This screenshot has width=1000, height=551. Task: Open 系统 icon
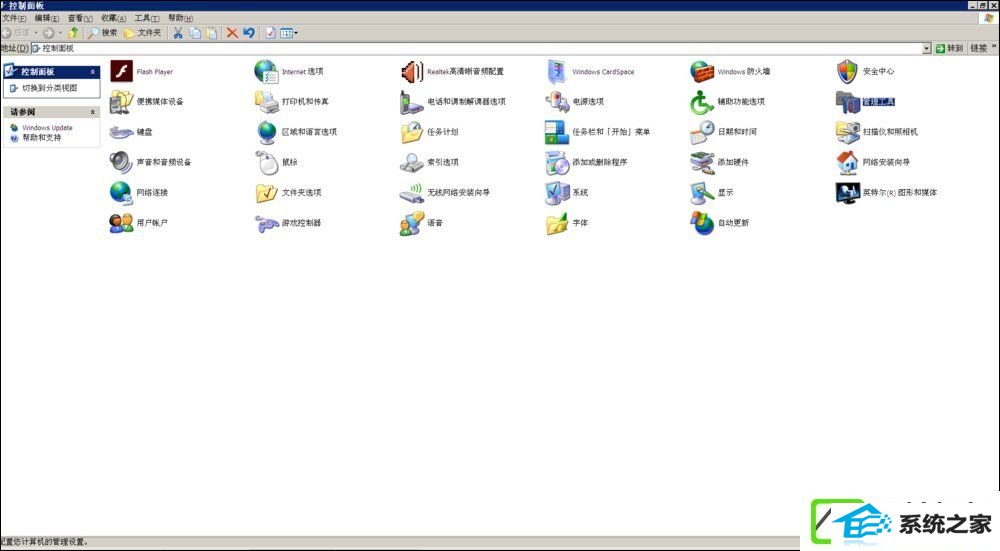(557, 192)
